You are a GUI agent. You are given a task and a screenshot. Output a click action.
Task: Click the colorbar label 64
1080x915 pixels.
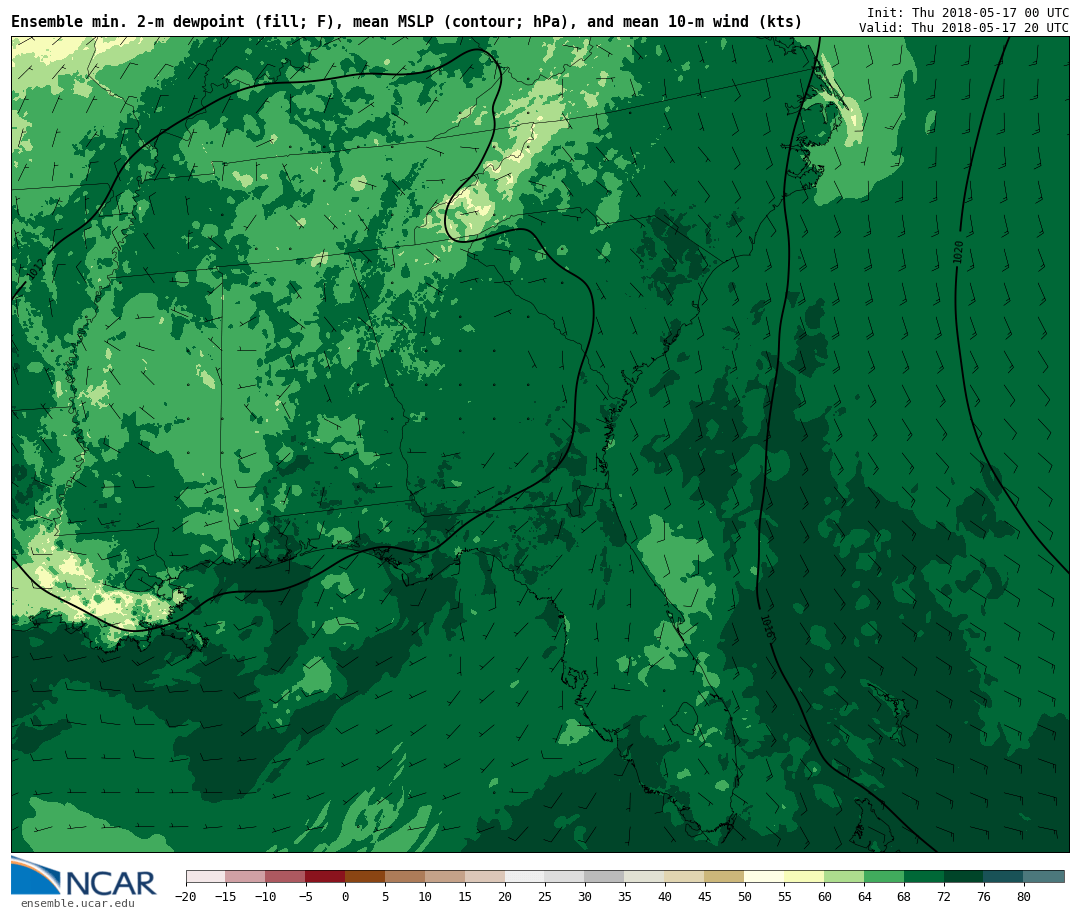tap(864, 896)
